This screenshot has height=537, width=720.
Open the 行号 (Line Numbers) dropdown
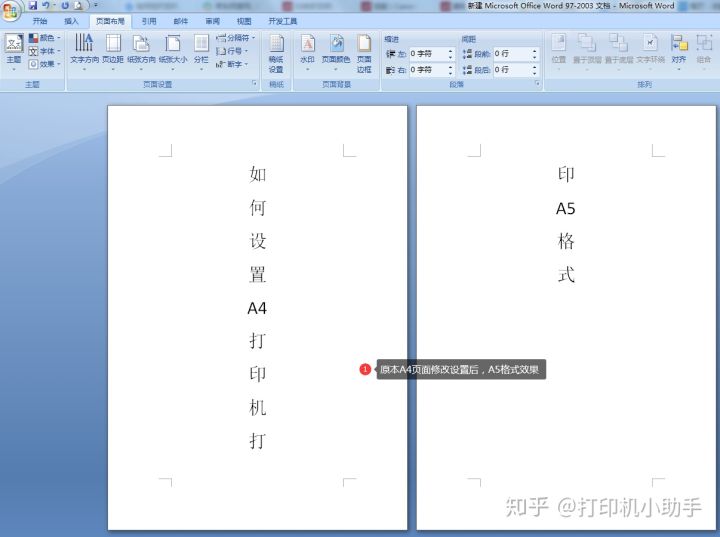coord(232,51)
